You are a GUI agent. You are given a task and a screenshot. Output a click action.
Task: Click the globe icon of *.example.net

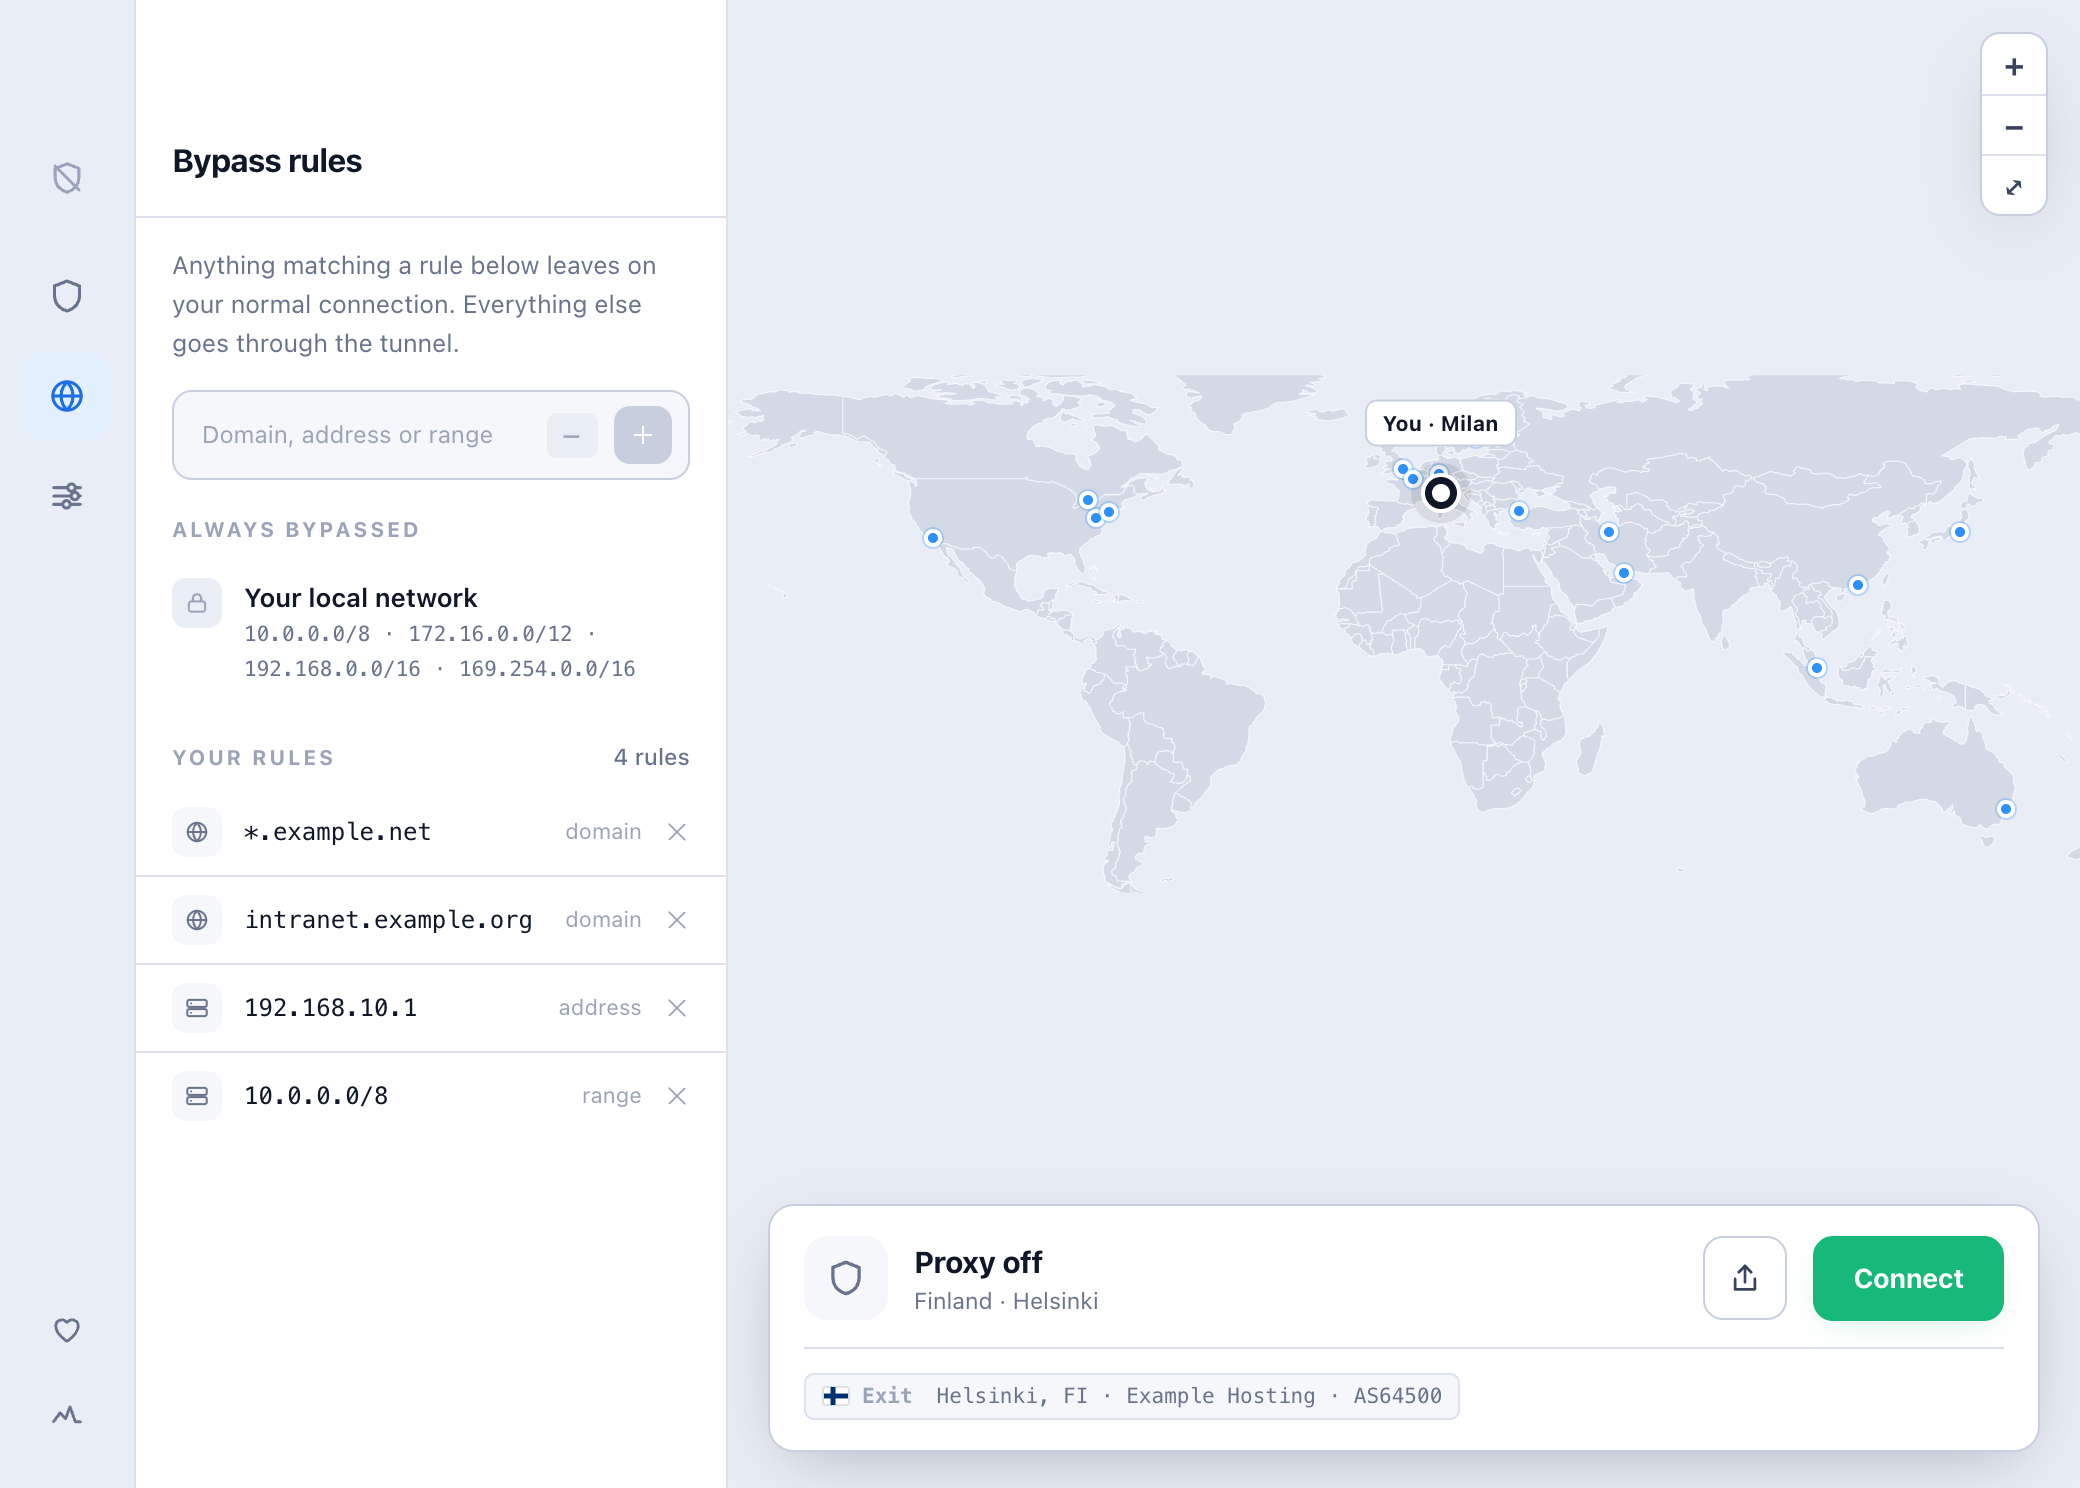pos(197,832)
